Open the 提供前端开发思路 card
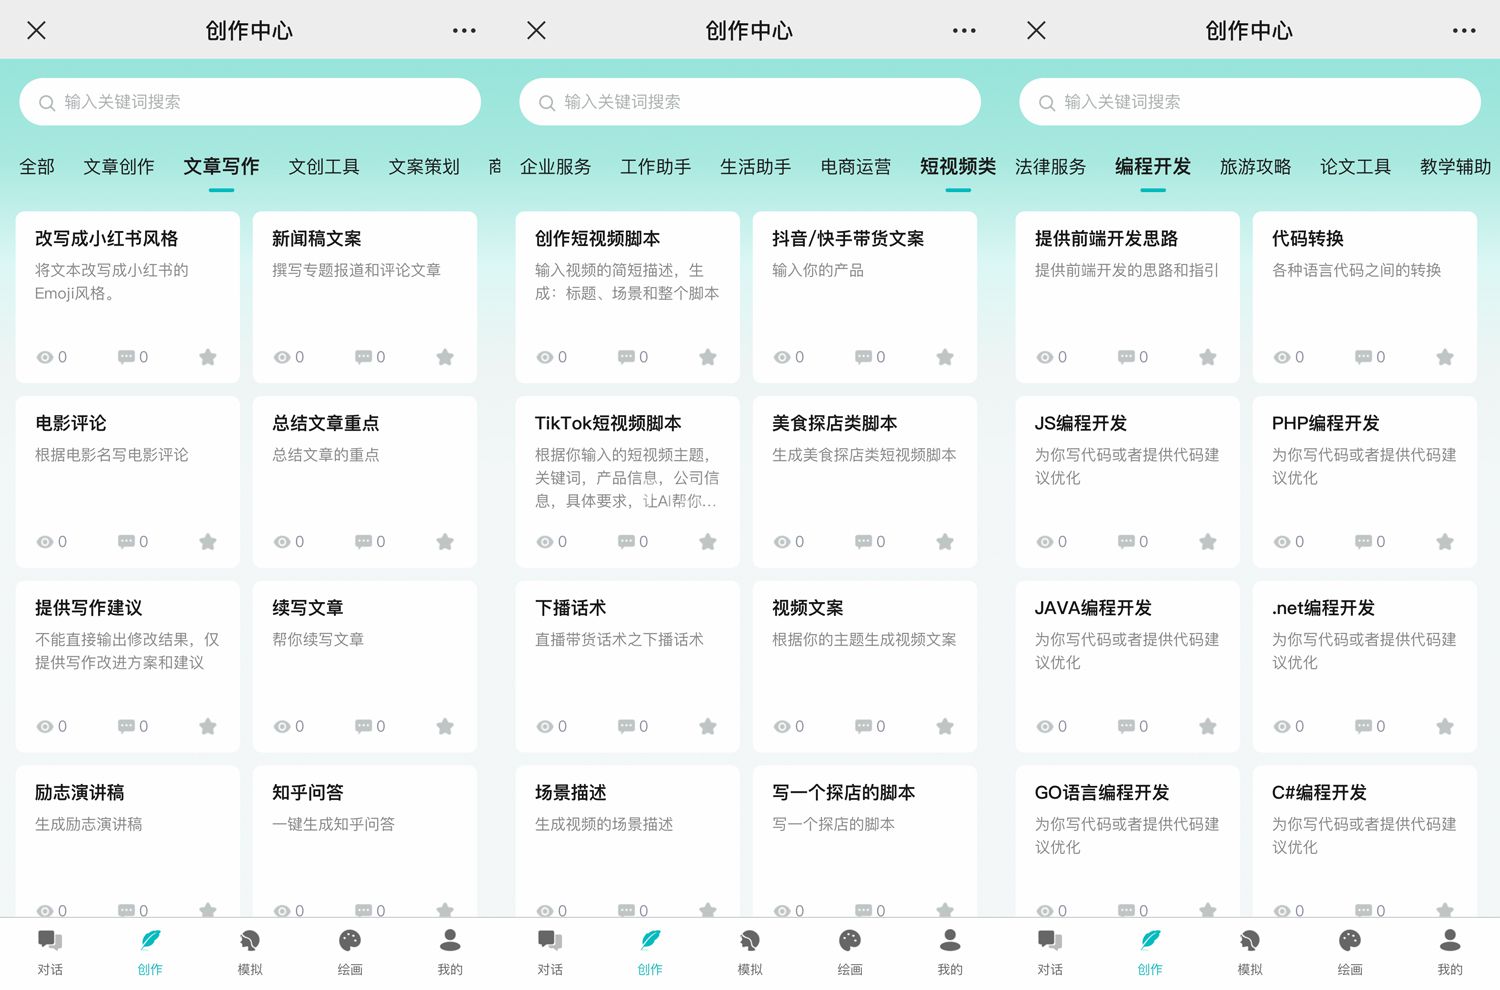The height and width of the screenshot is (990, 1500). [x=1128, y=297]
